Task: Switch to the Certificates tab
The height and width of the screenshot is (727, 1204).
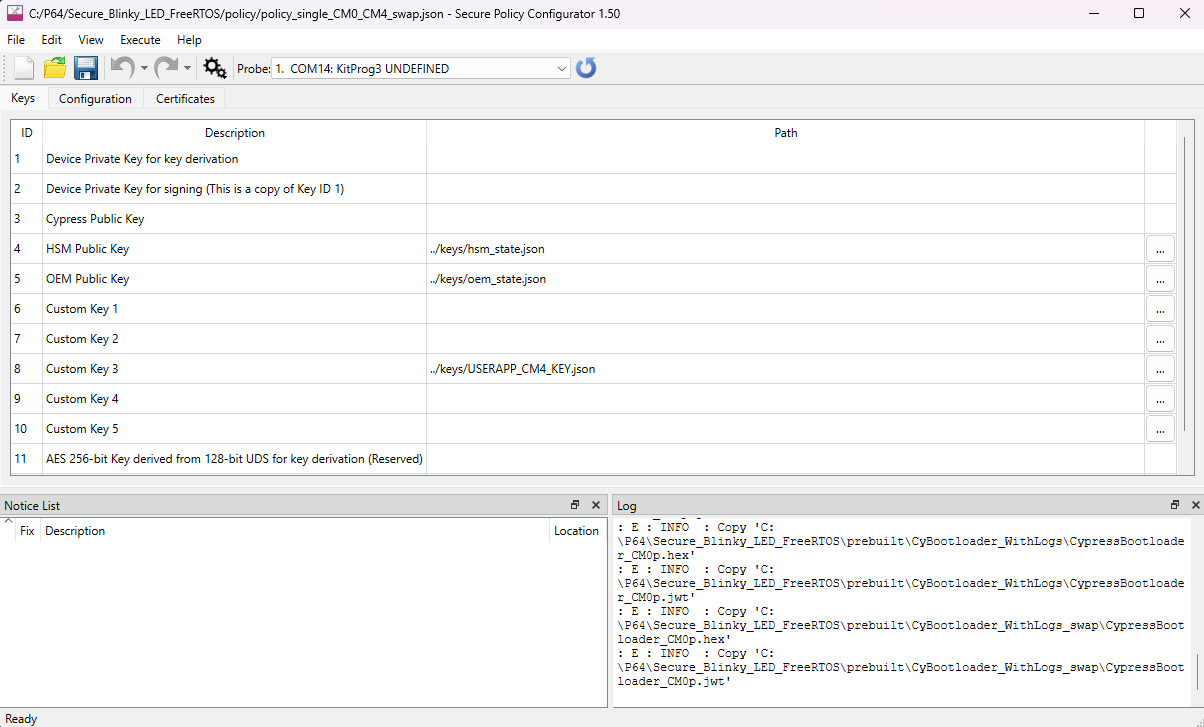Action: click(x=185, y=99)
